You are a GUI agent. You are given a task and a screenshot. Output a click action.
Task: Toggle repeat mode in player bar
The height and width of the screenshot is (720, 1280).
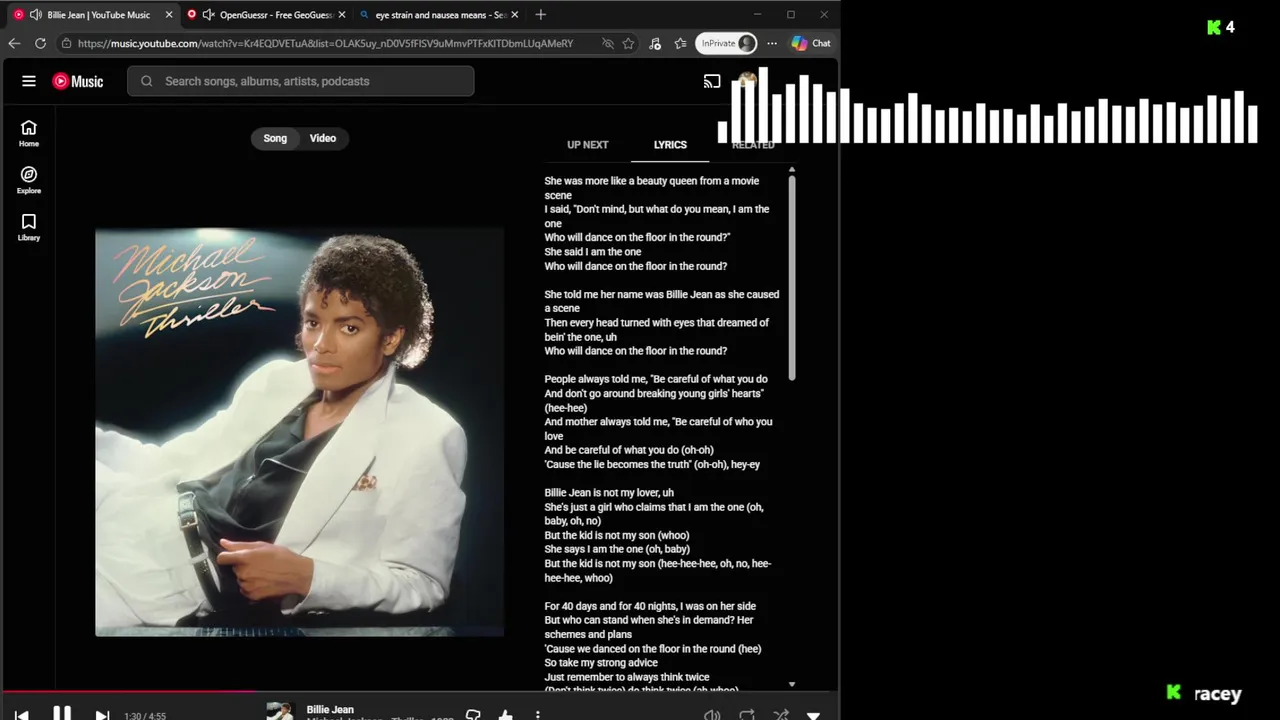(x=746, y=715)
